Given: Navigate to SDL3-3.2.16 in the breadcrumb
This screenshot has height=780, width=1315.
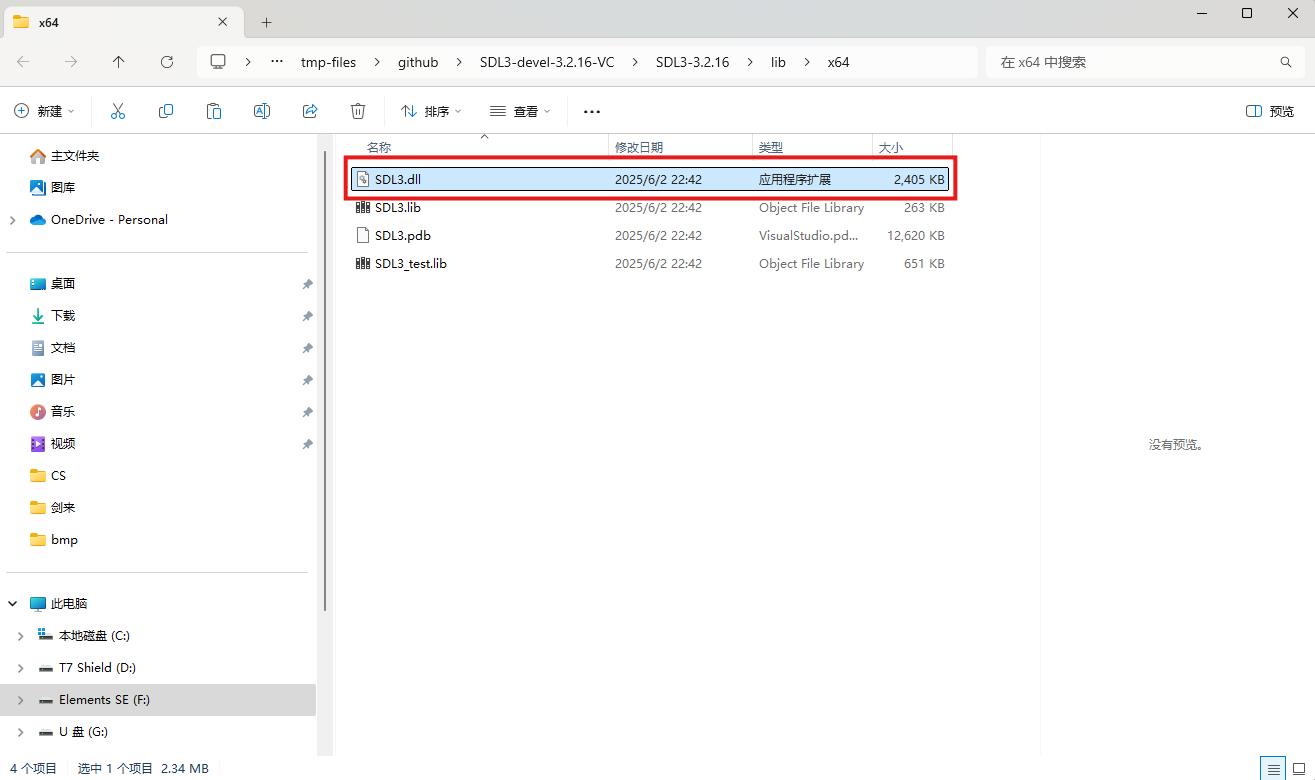Looking at the screenshot, I should pyautogui.click(x=692, y=61).
